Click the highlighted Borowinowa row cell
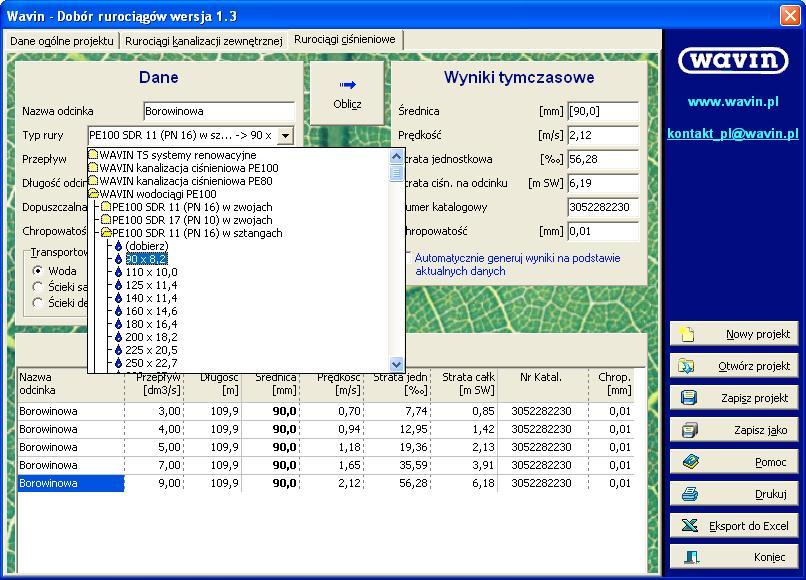 (x=71, y=483)
